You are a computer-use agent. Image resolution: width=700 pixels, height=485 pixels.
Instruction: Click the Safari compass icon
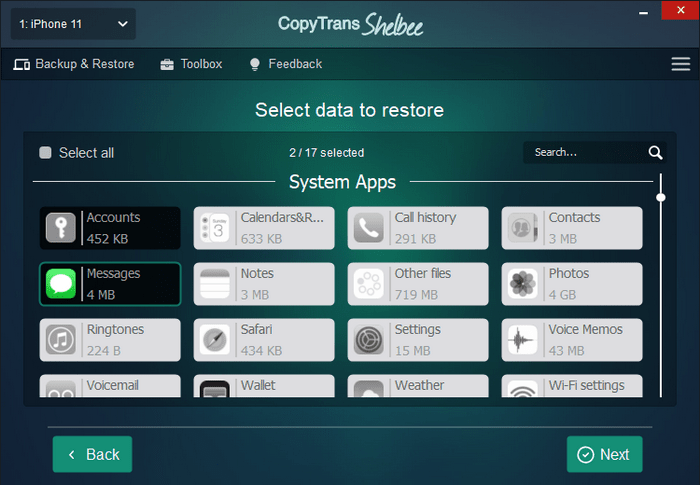[215, 339]
